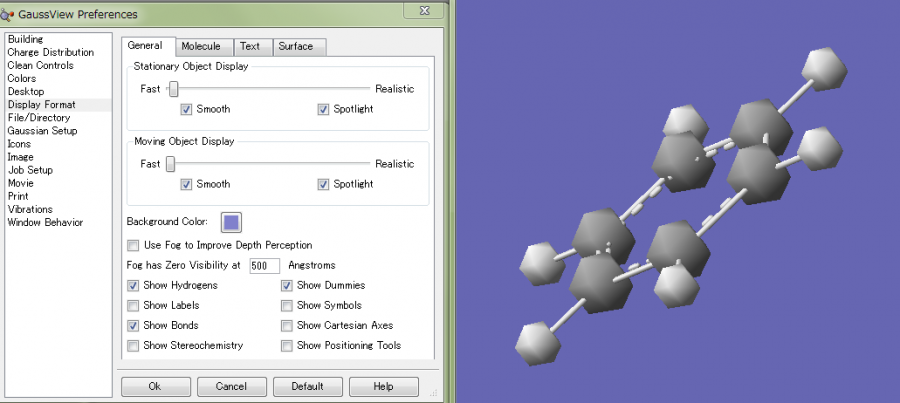Screen dimensions: 900x403
Task: Select Vibrations preferences
Action: point(30,210)
